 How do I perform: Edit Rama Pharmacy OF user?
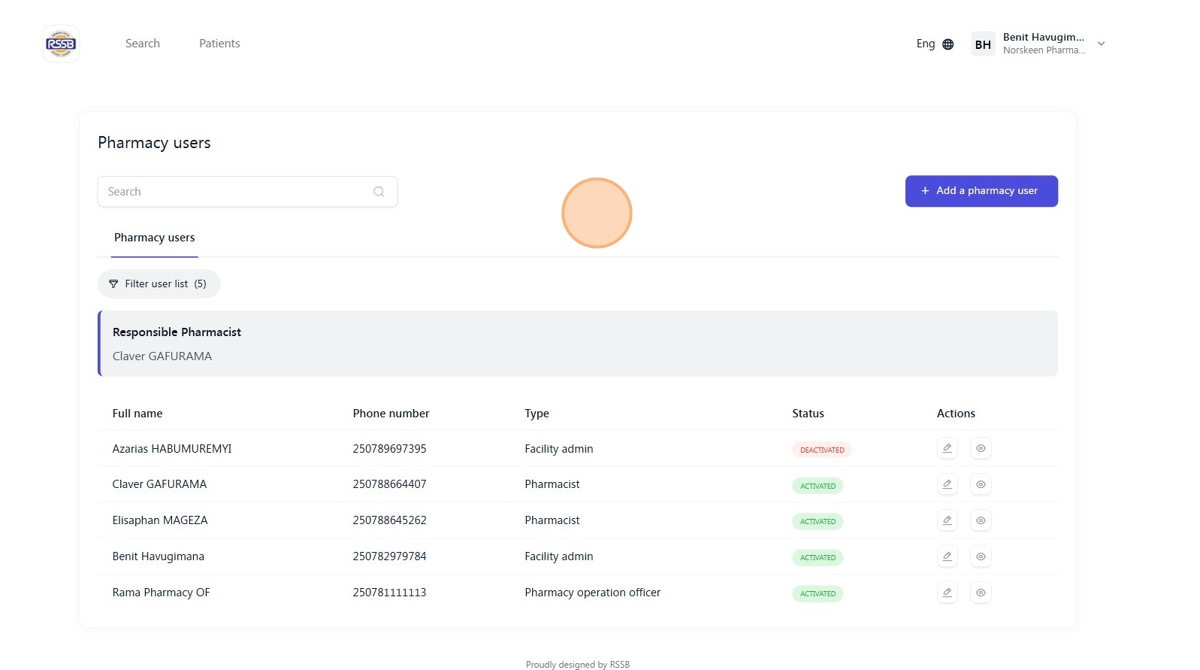tap(947, 592)
